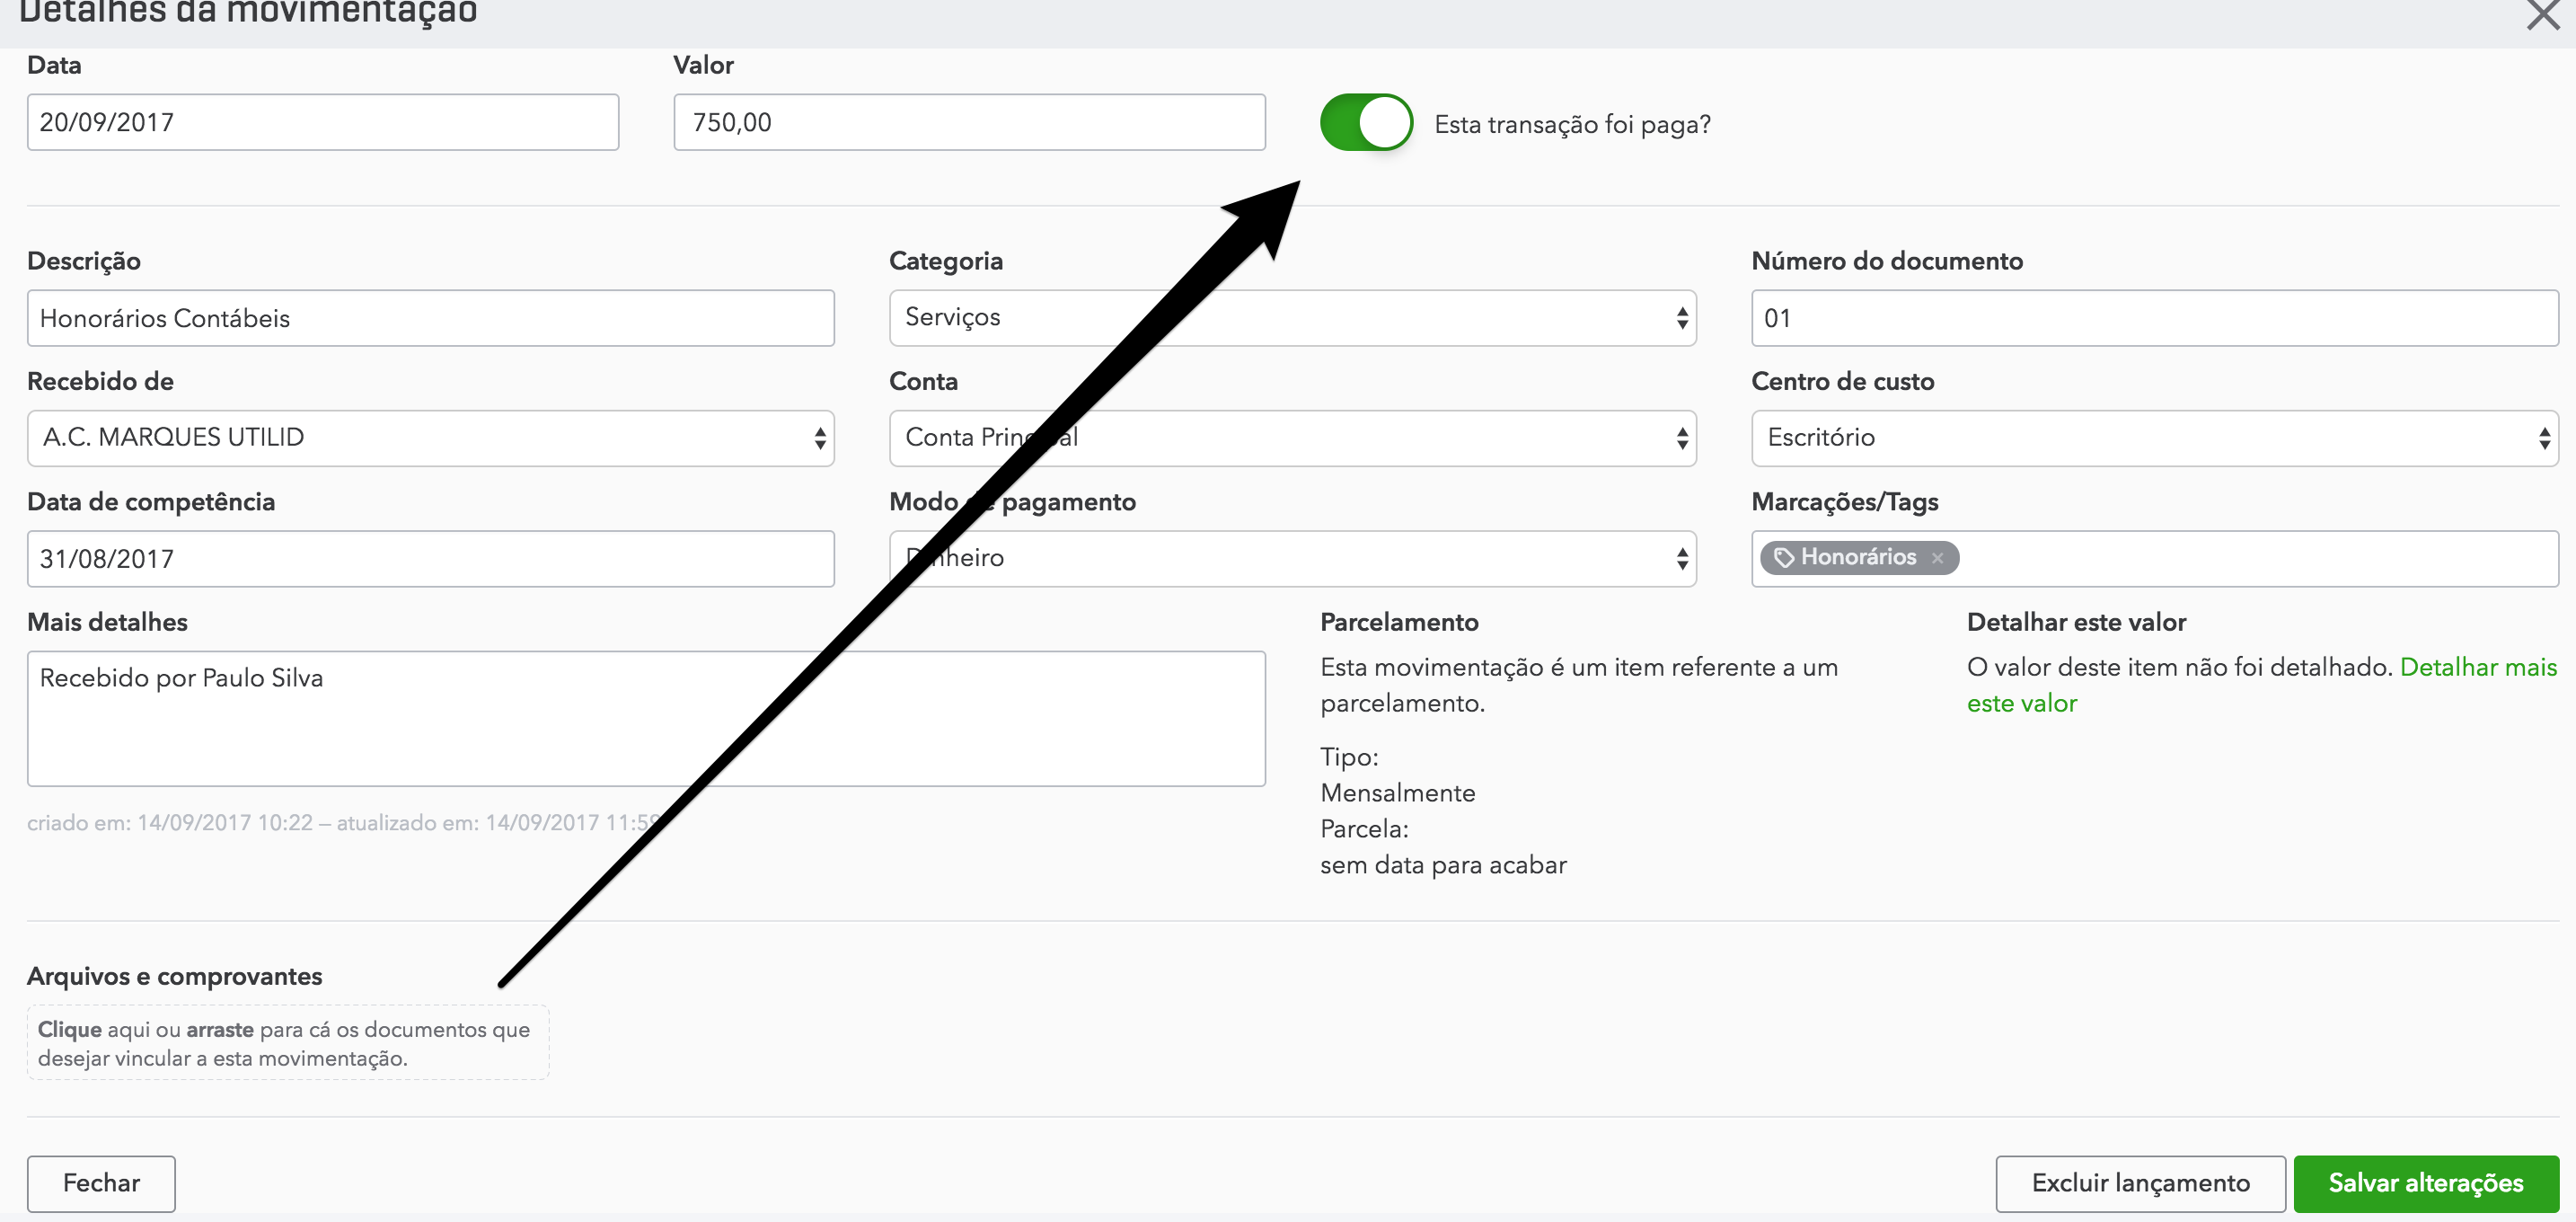Expand the Recebido de selector

pos(430,438)
